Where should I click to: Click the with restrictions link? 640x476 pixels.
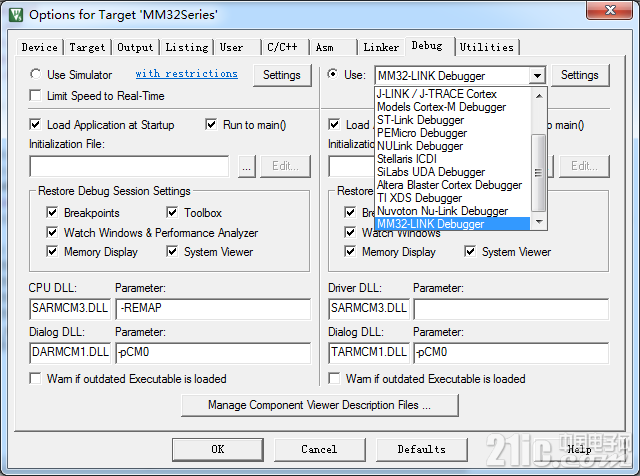point(187,74)
